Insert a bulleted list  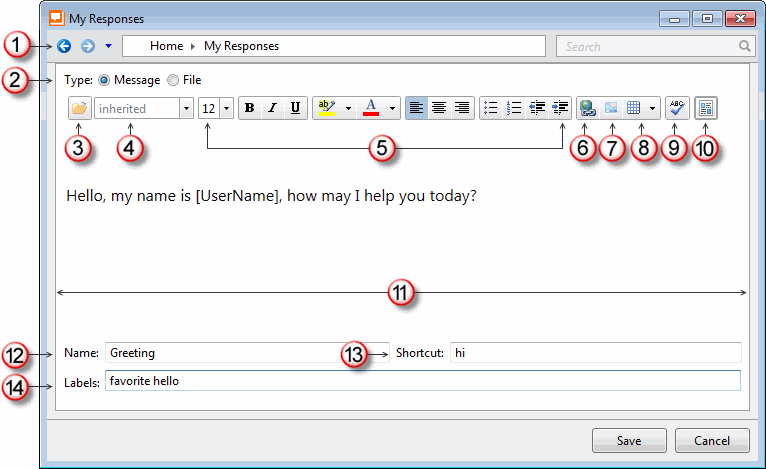coord(490,108)
